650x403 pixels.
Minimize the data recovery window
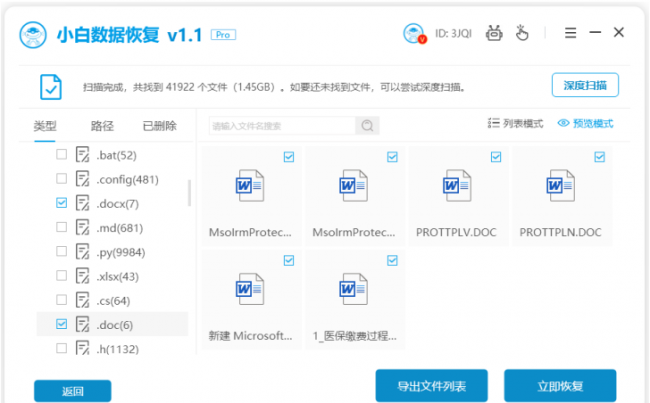click(x=595, y=32)
